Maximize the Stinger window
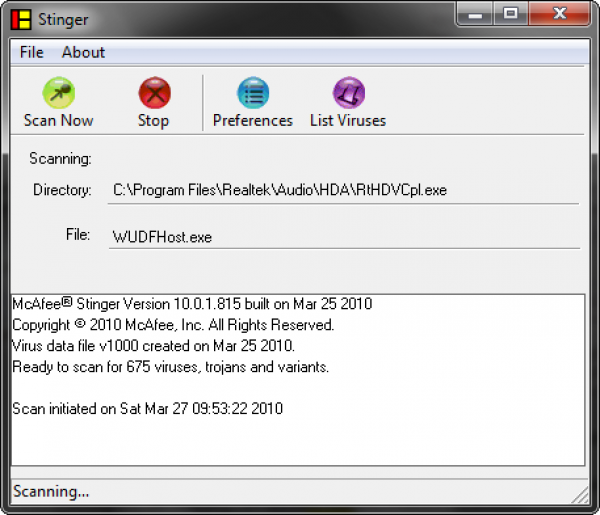Viewport: 600px width, 515px height. (510, 15)
